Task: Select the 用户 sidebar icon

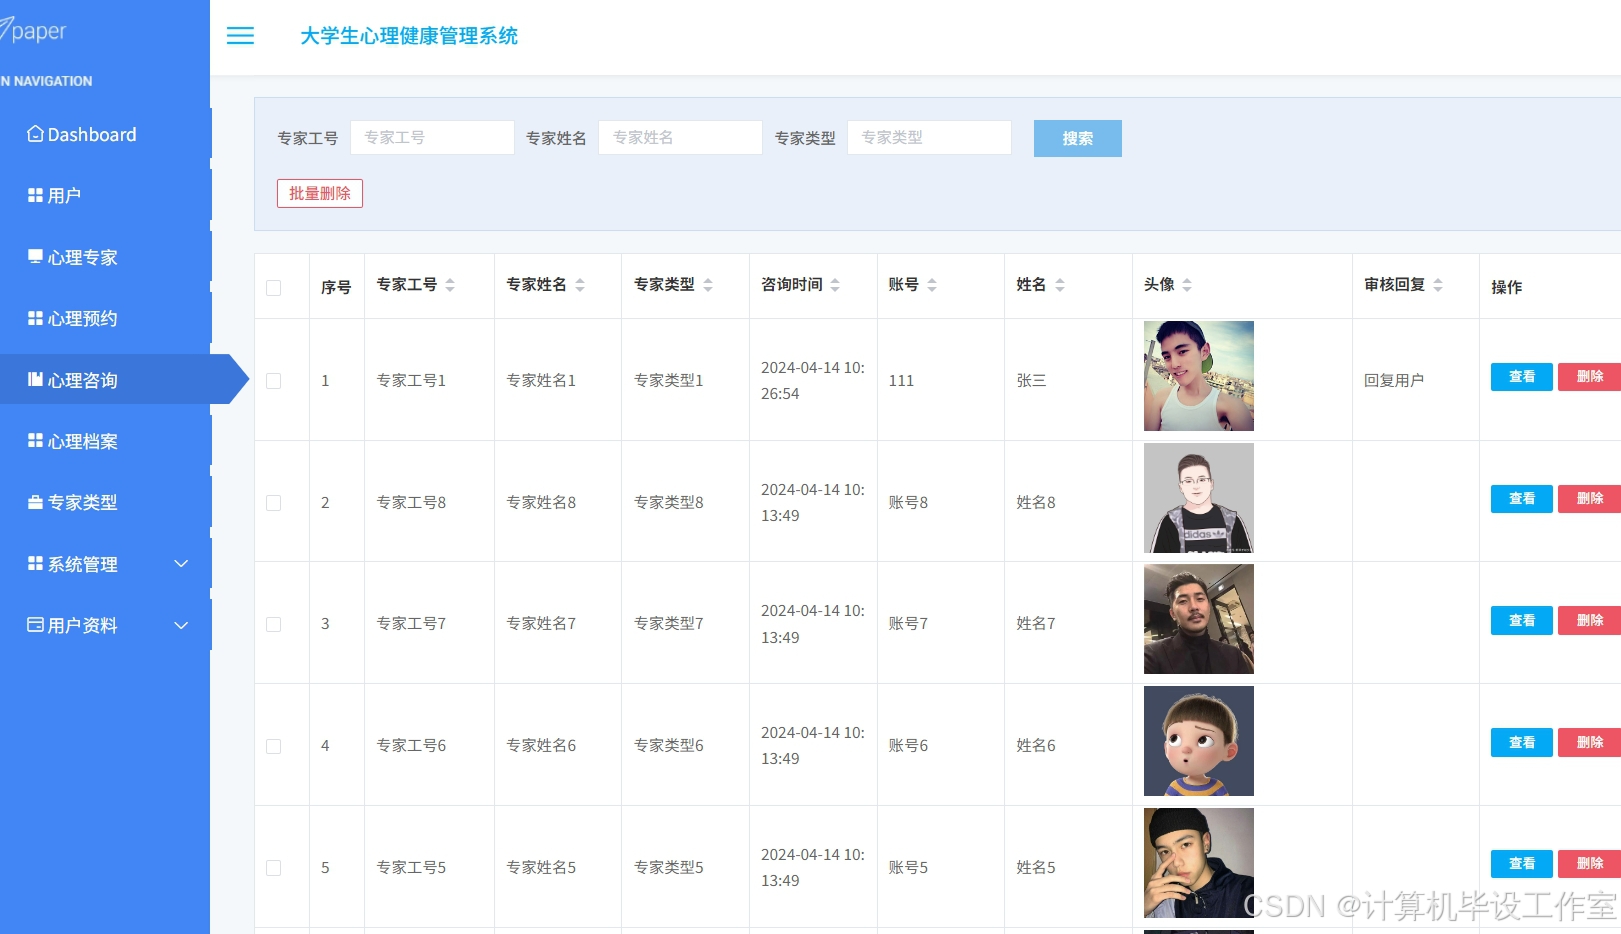Action: click(x=33, y=195)
